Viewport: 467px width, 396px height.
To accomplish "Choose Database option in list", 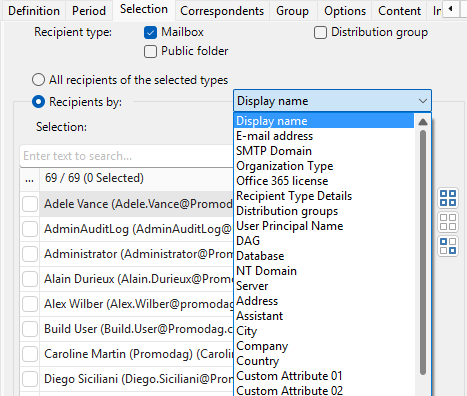I will click(324, 256).
